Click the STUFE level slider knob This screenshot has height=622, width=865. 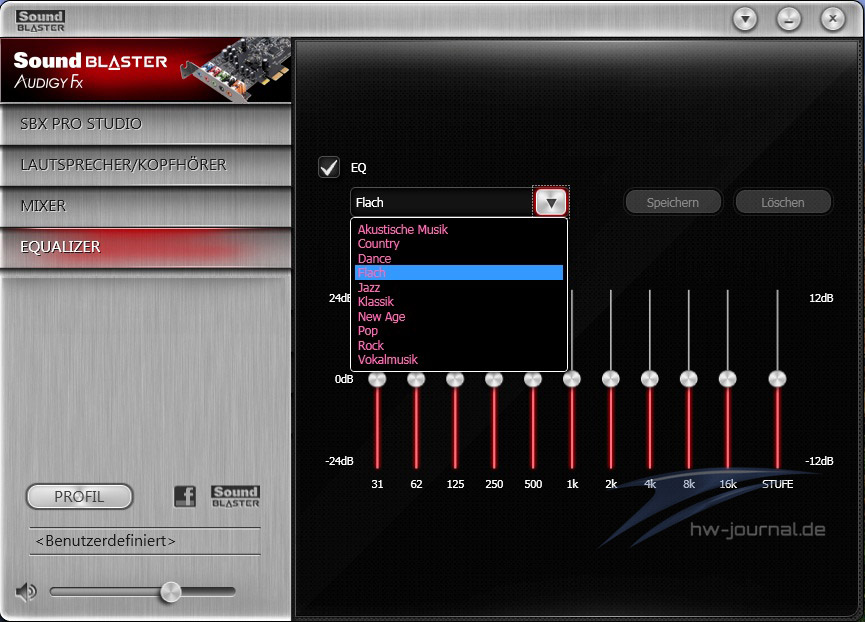tap(777, 379)
